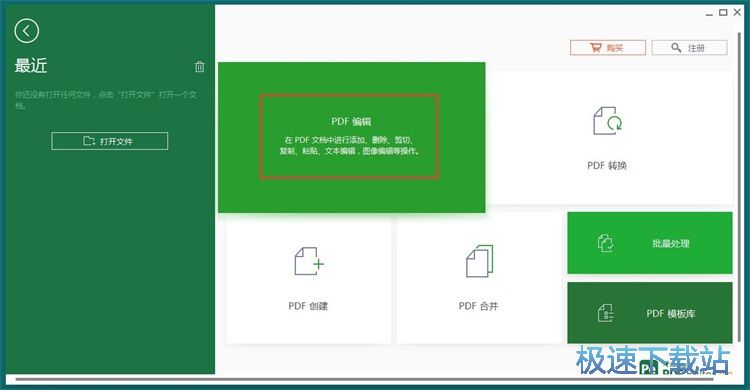Select the PDF 创建 label
The width and height of the screenshot is (750, 390).
(x=308, y=306)
